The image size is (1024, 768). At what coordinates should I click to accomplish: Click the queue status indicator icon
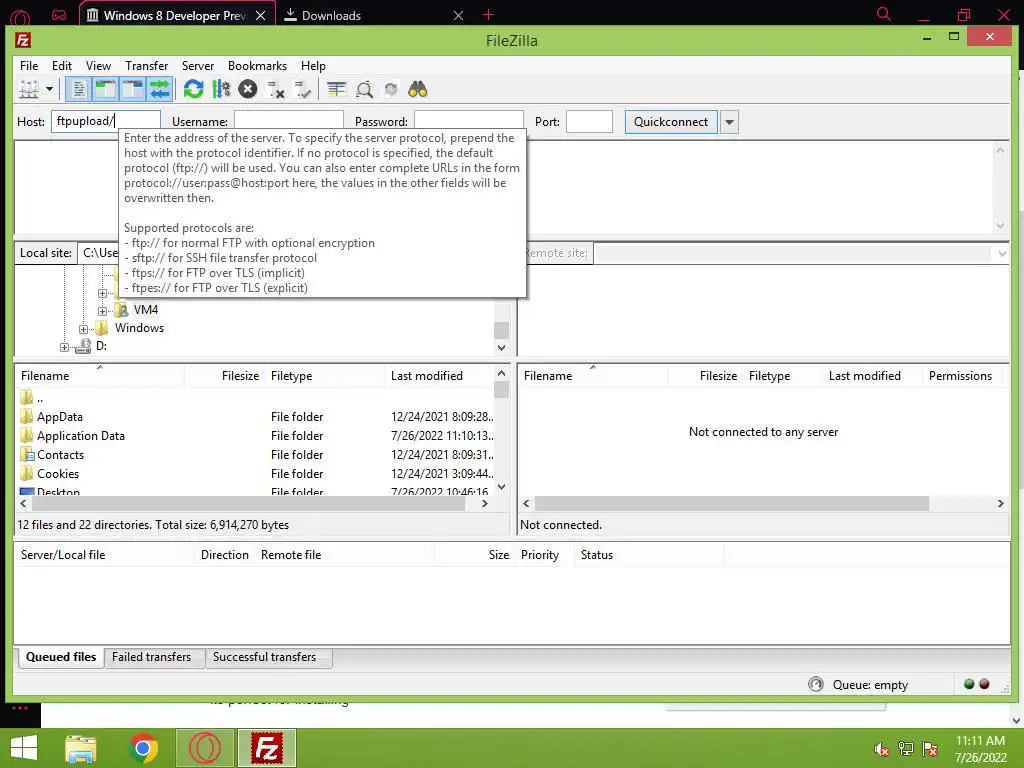(x=816, y=684)
